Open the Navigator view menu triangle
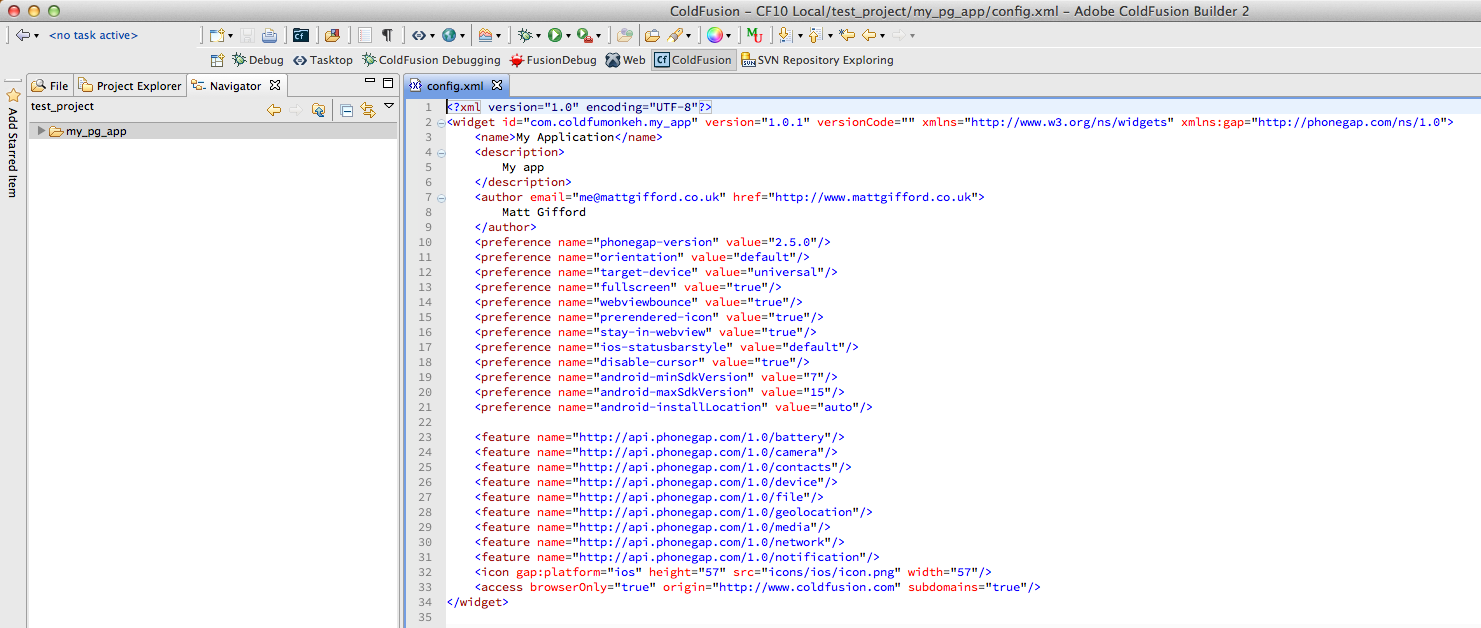 click(389, 106)
